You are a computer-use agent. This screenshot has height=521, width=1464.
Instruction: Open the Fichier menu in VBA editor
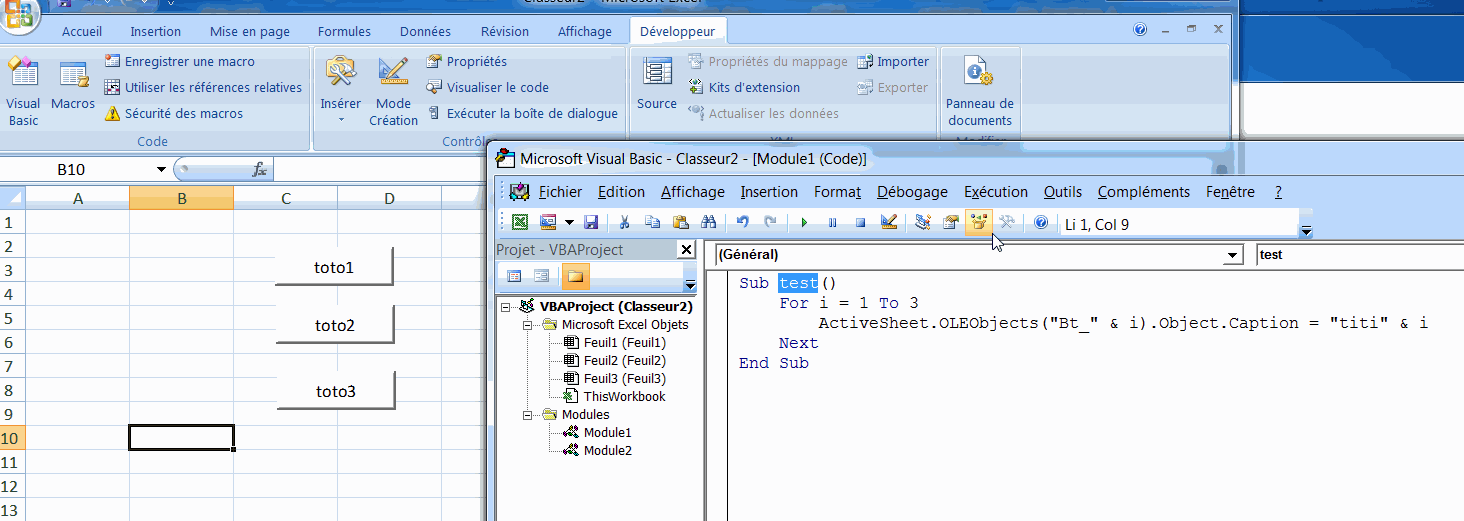coord(560,192)
